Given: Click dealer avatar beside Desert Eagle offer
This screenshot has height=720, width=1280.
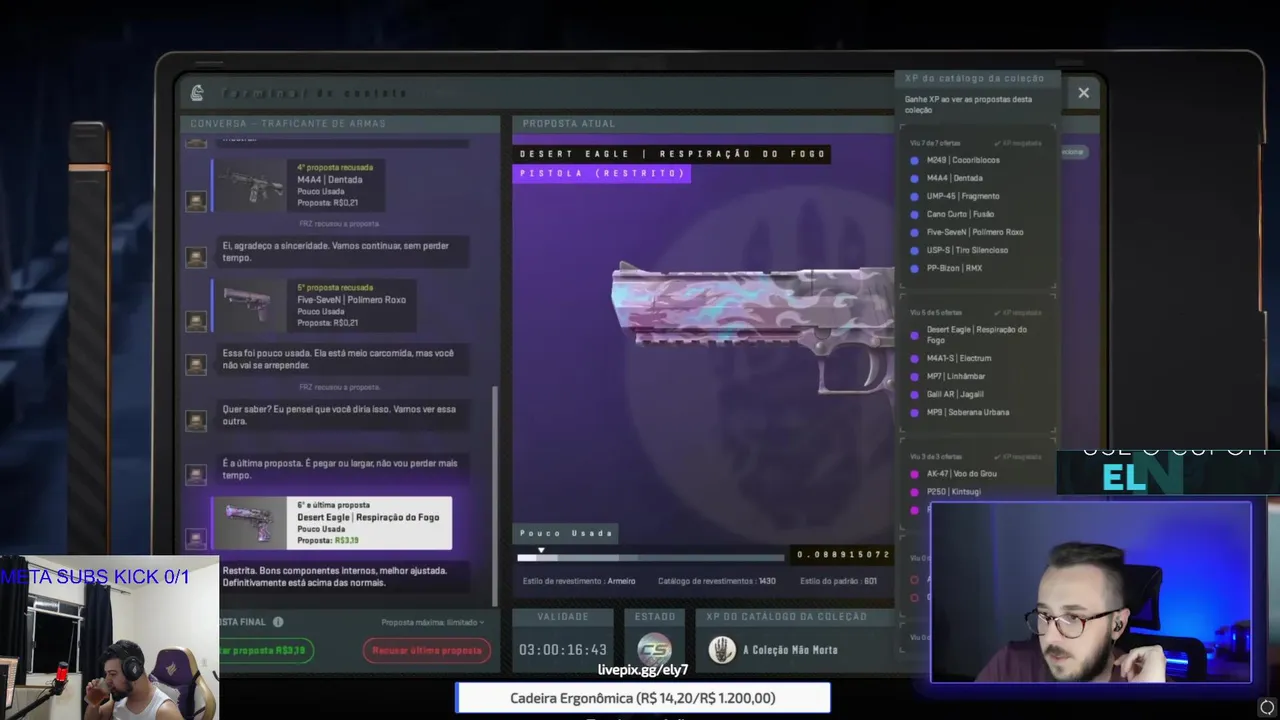Looking at the screenshot, I should (x=196, y=538).
